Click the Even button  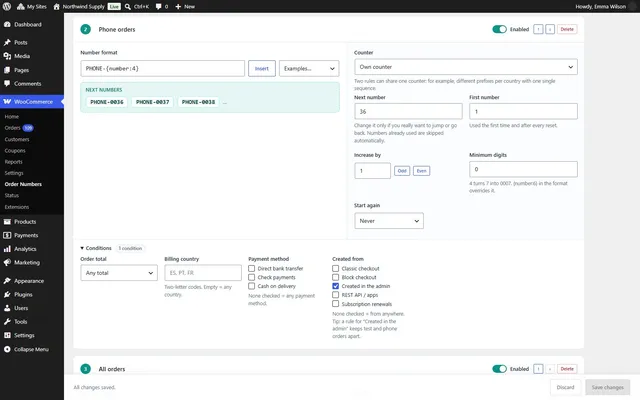[x=421, y=171]
